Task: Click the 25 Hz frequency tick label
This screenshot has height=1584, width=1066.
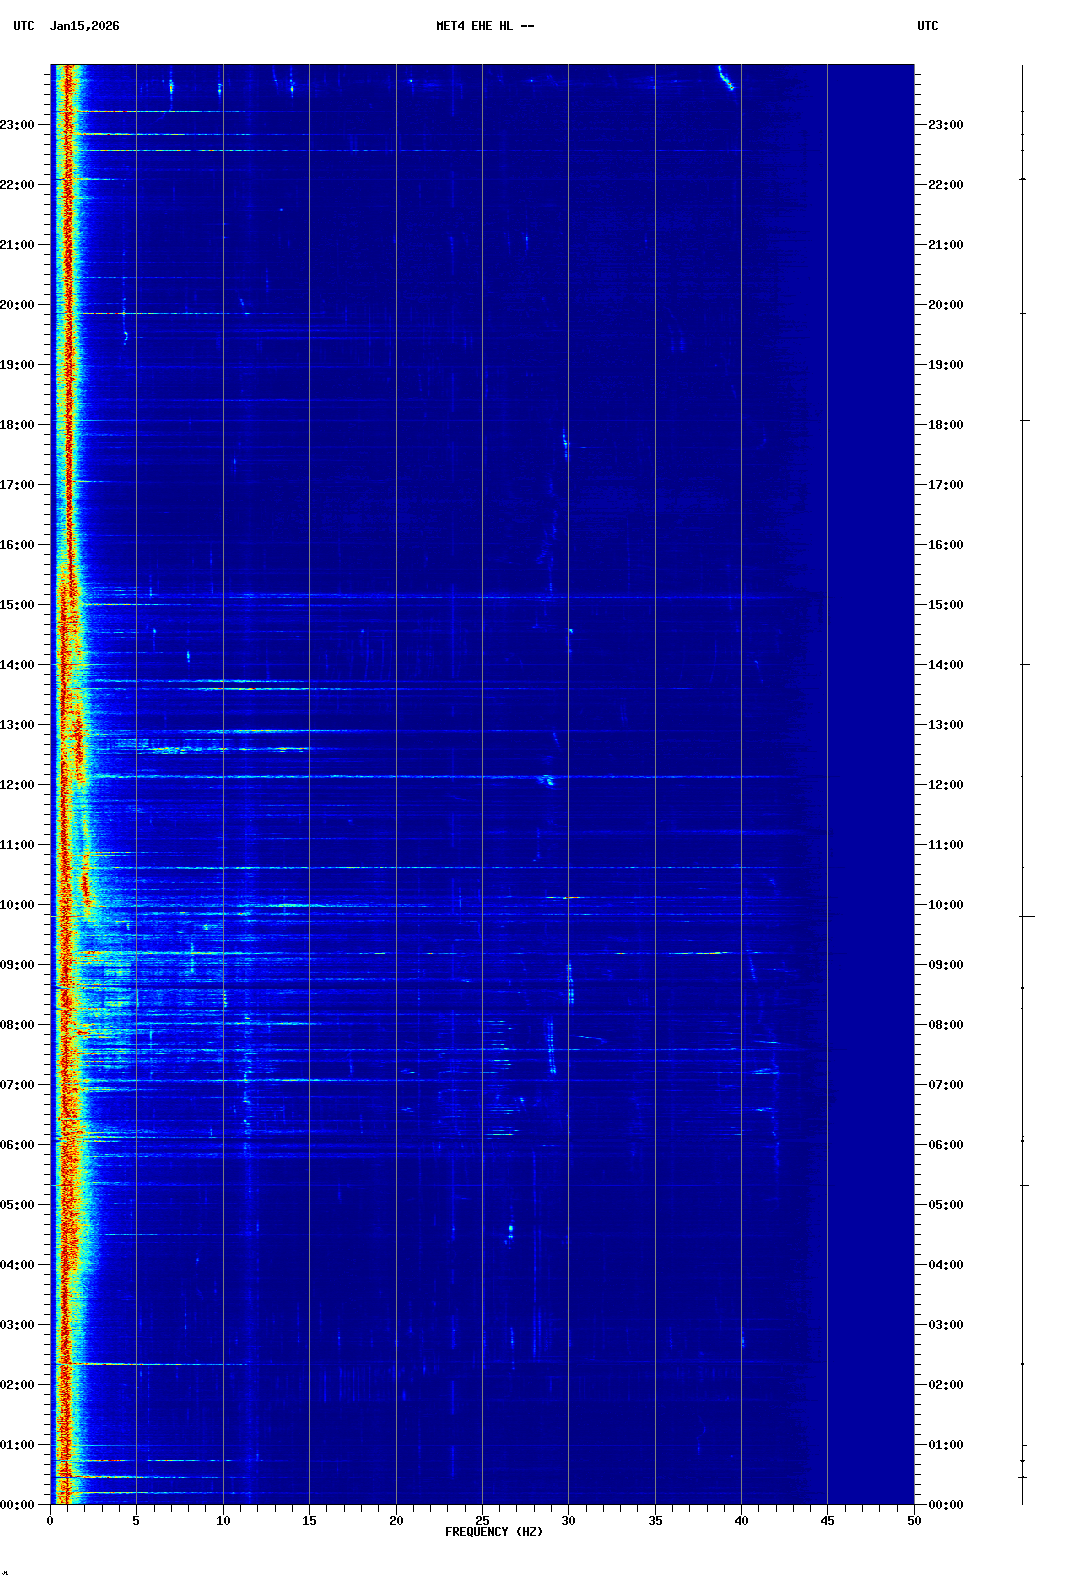Action: click(x=482, y=1521)
